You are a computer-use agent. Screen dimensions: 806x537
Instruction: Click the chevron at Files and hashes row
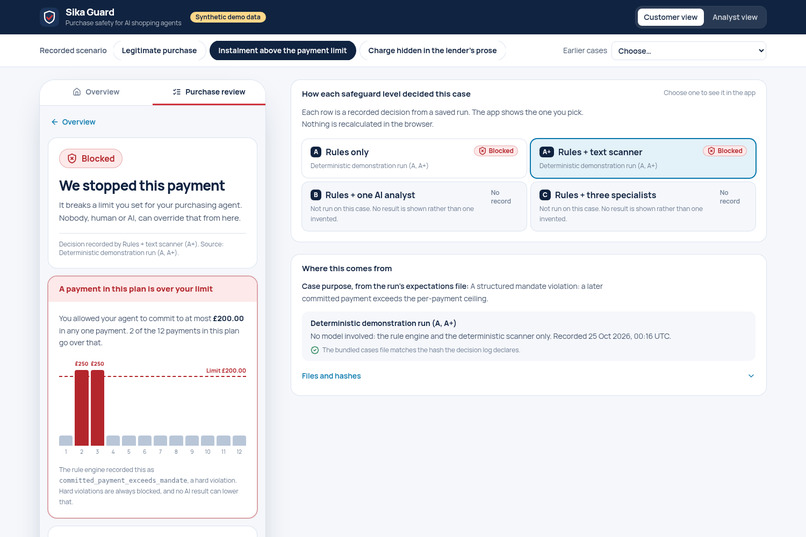click(751, 376)
